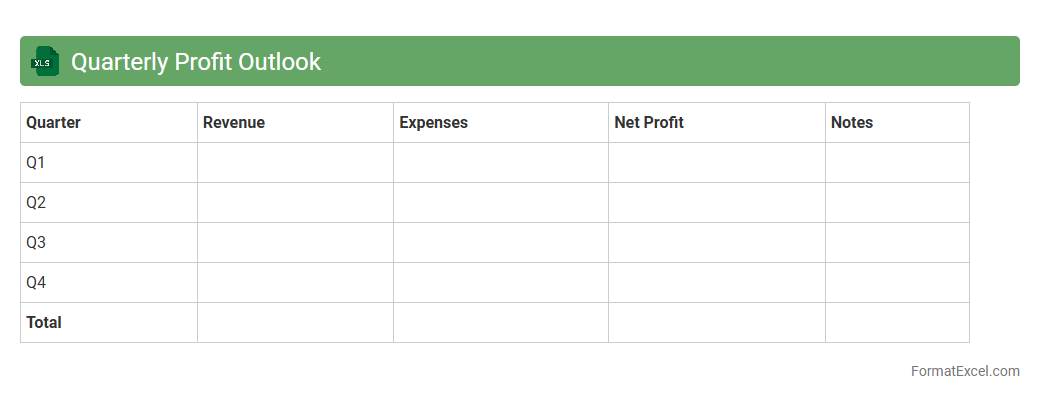Click the Quarterly Profit Outlook title
1040x400 pixels.
tap(196, 62)
